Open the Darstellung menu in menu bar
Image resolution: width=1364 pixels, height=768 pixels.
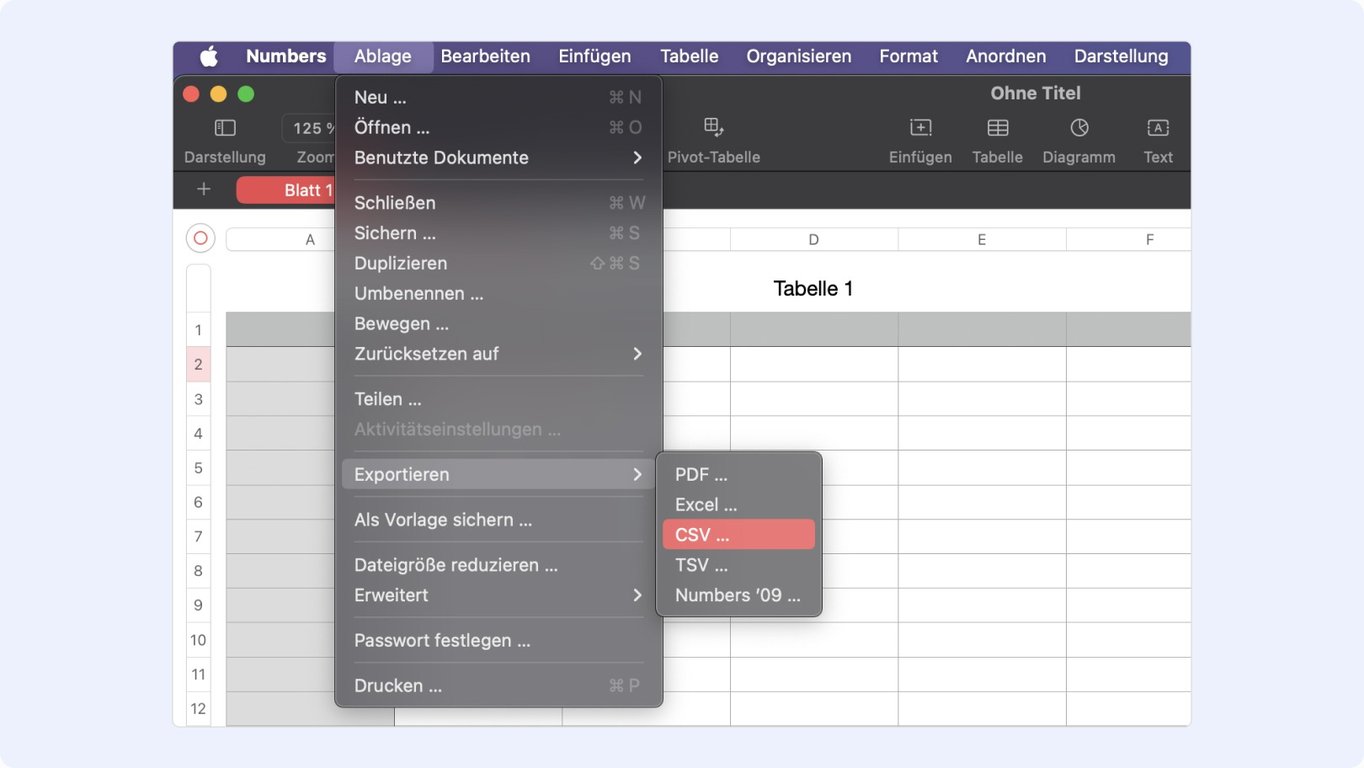click(1121, 56)
